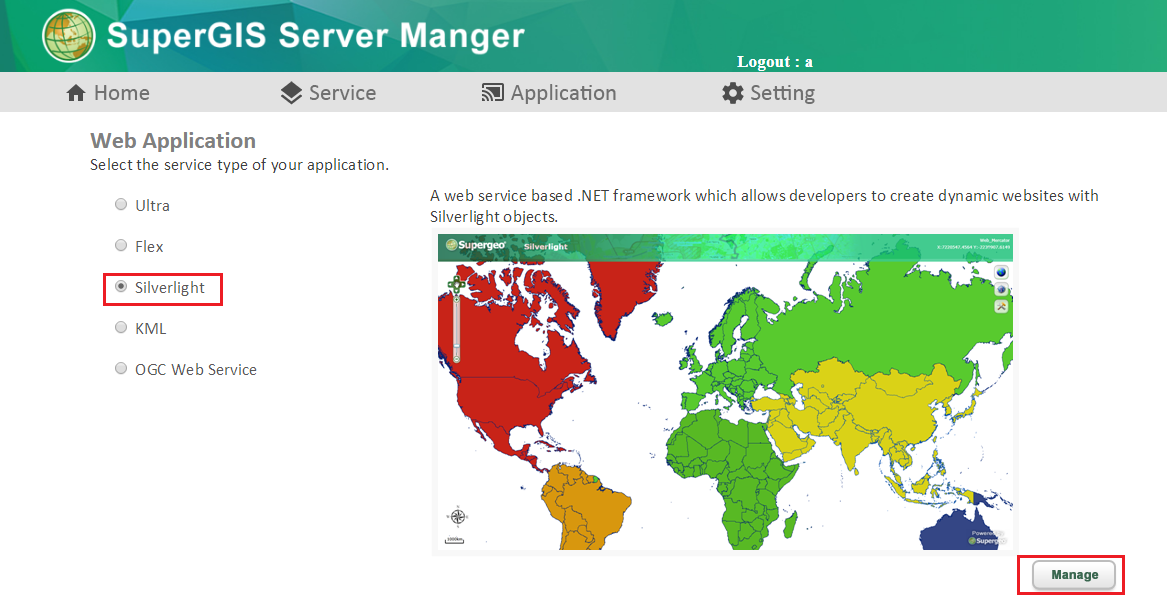Click the compass rose on the map
The width and height of the screenshot is (1167, 595).
click(x=457, y=516)
